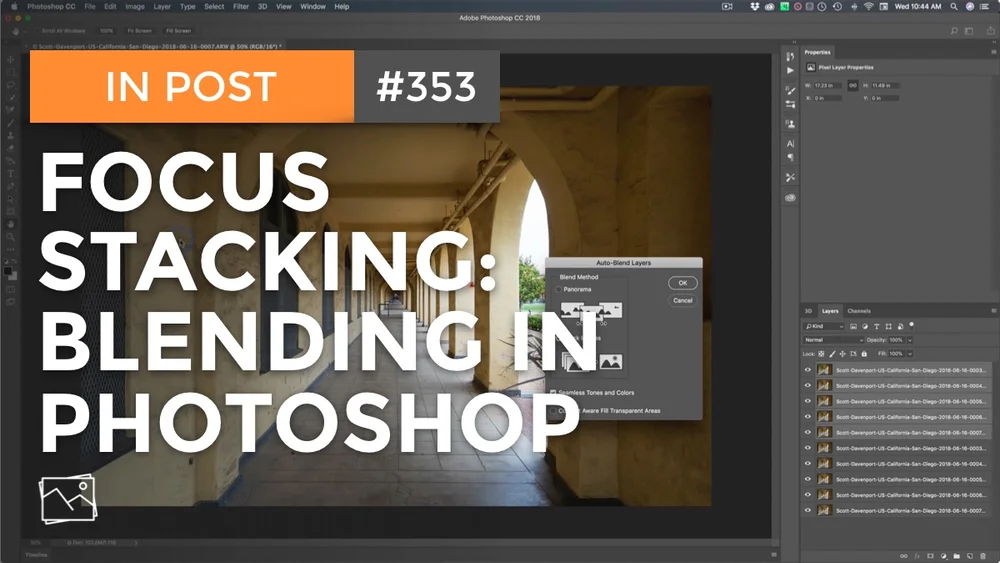The height and width of the screenshot is (563, 1000).
Task: Click the search icon in options bar
Action: (x=954, y=31)
